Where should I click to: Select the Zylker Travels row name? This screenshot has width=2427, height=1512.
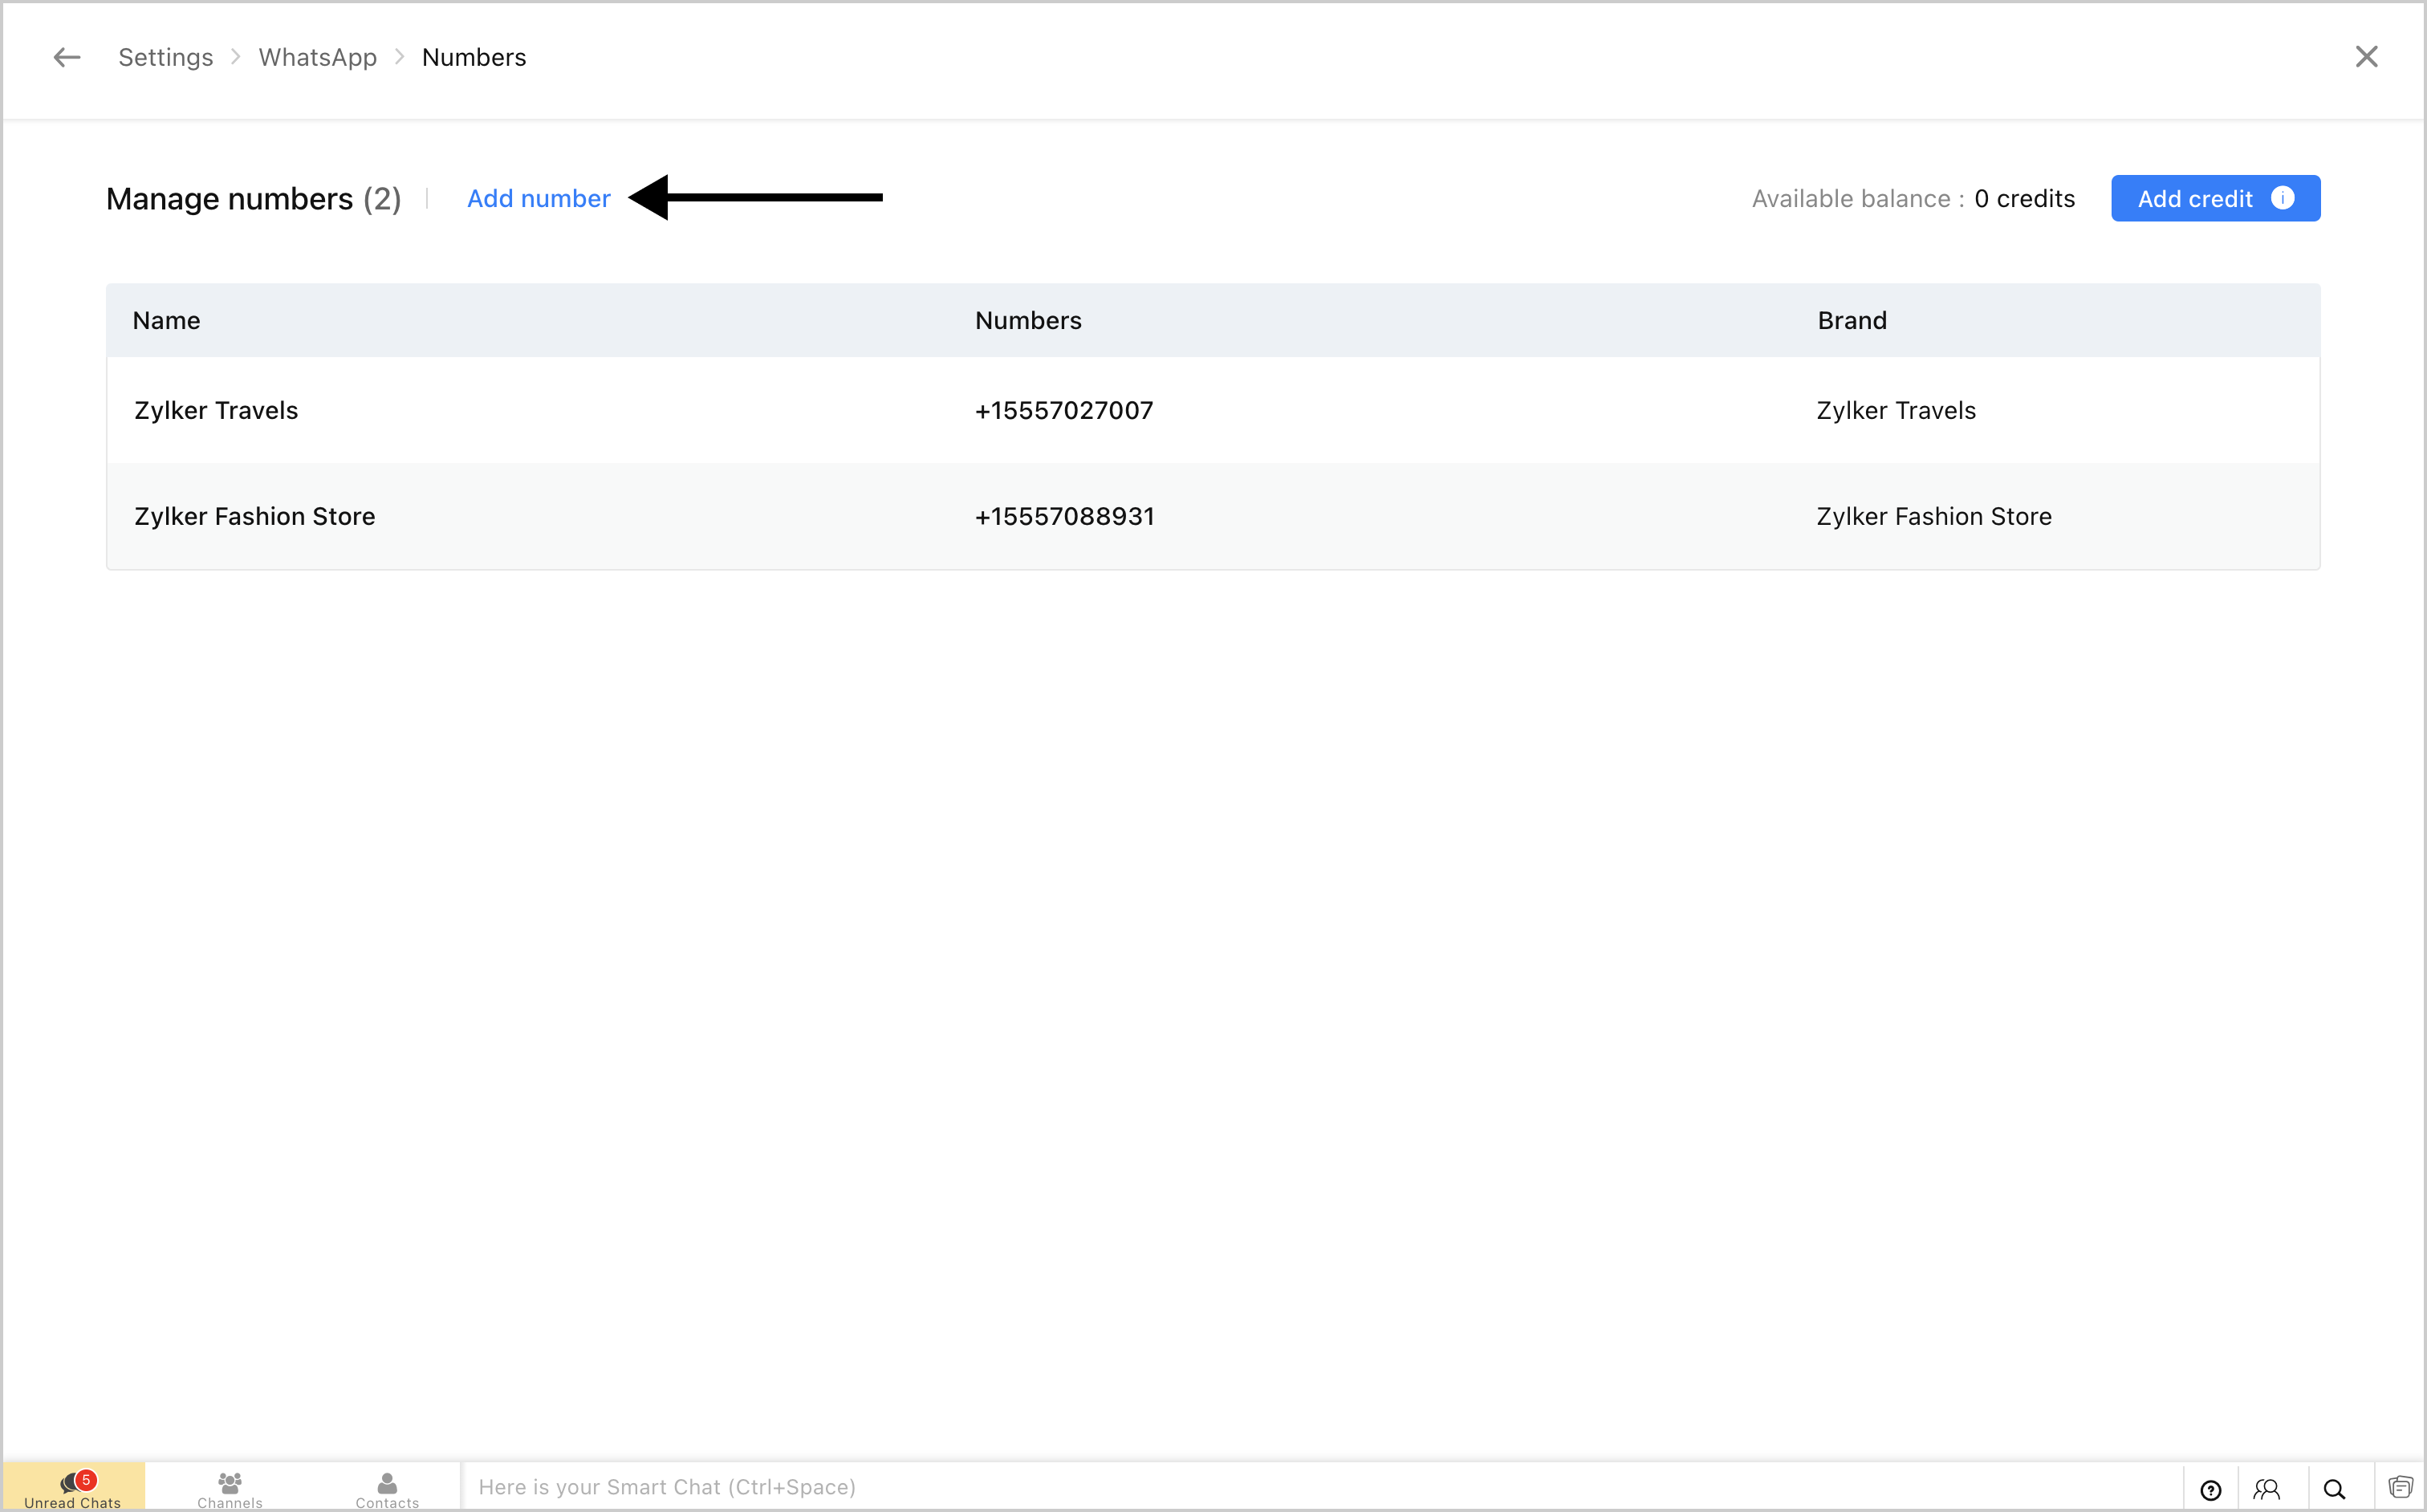click(x=216, y=411)
